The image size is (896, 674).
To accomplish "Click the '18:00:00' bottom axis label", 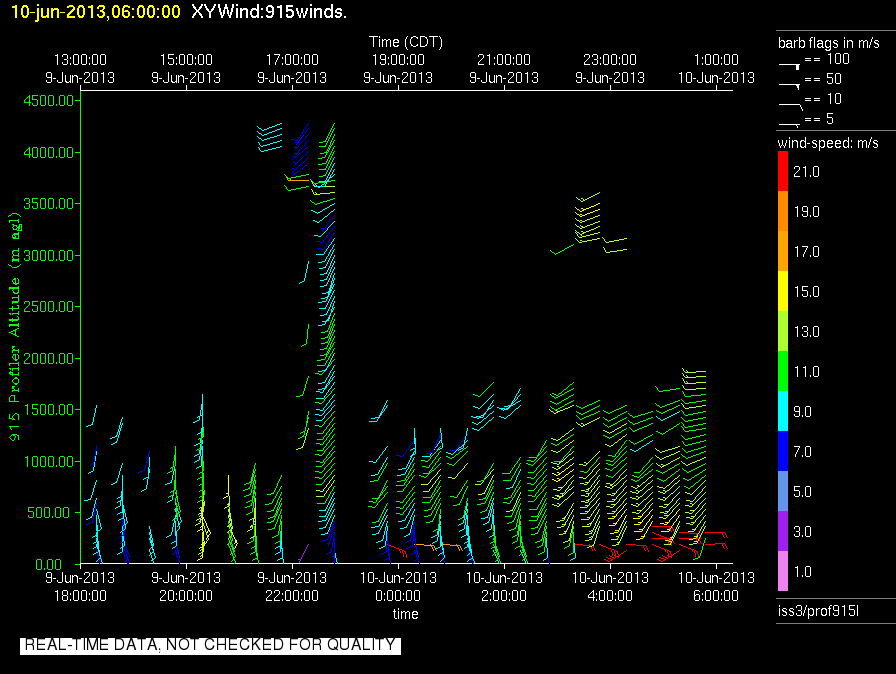I will (x=80, y=596).
